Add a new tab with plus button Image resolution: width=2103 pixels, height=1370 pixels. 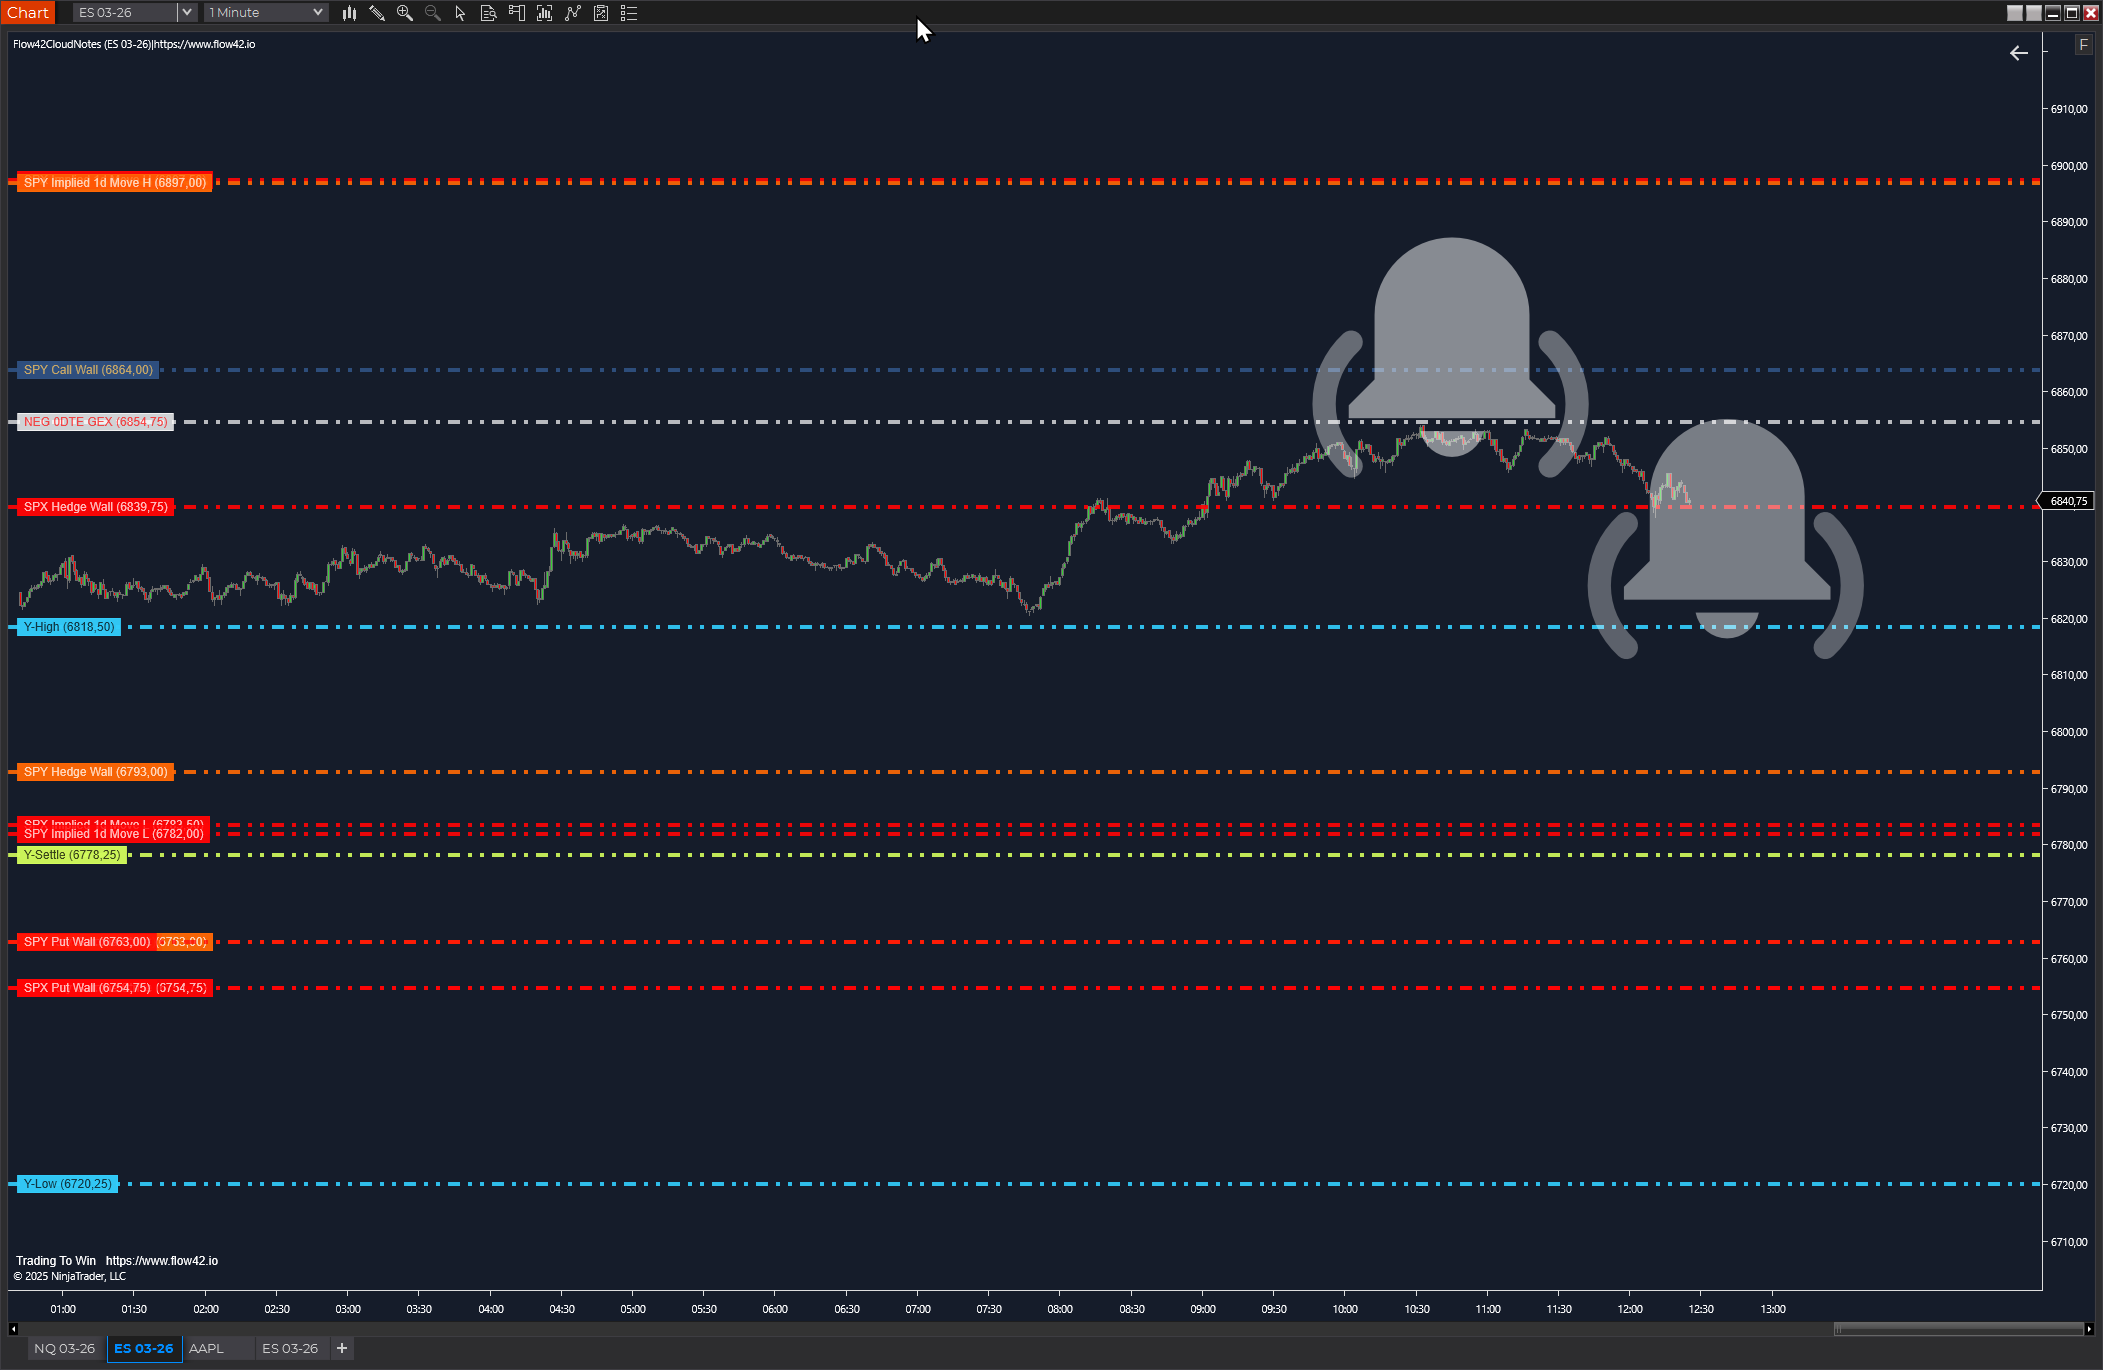(x=342, y=1348)
